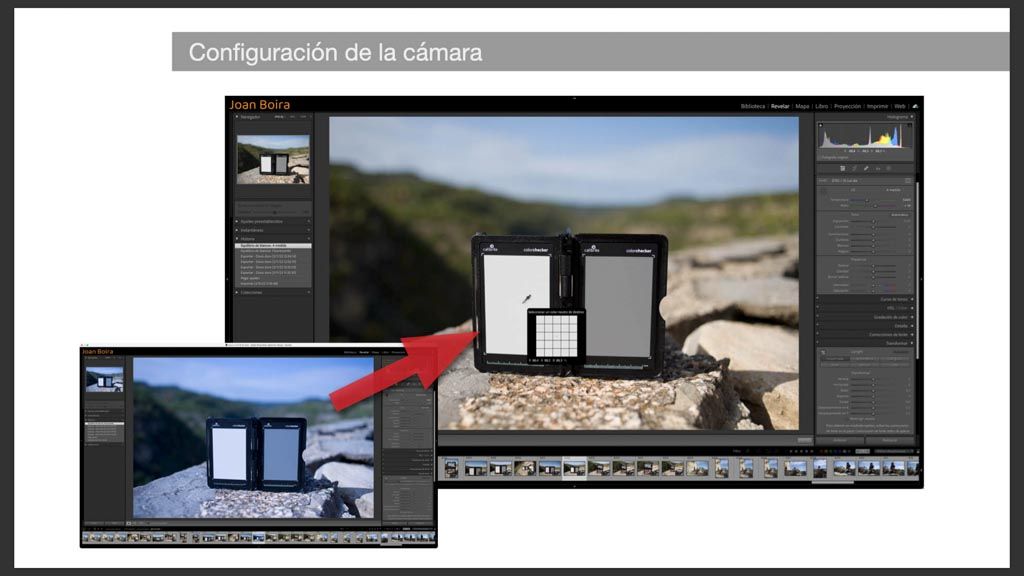
Task: Select the top Equilibrio de blancos history step
Action: [x=272, y=246]
